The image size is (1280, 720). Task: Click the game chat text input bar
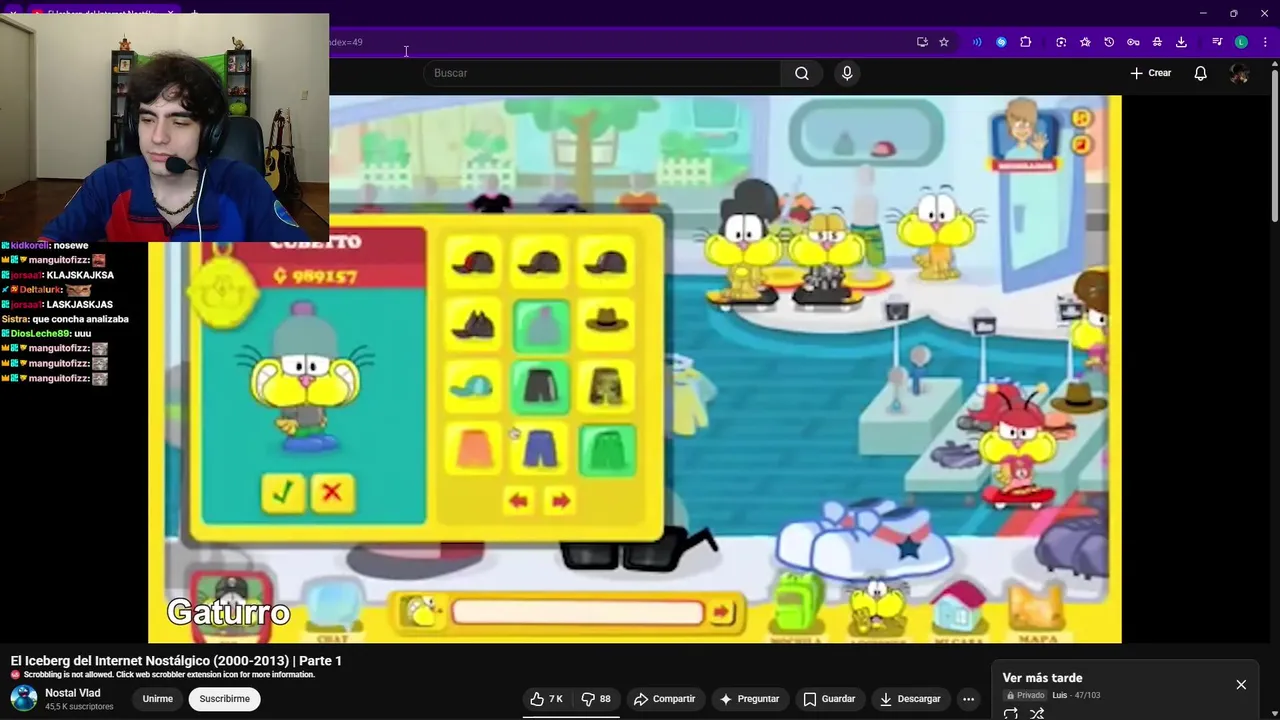pos(577,612)
